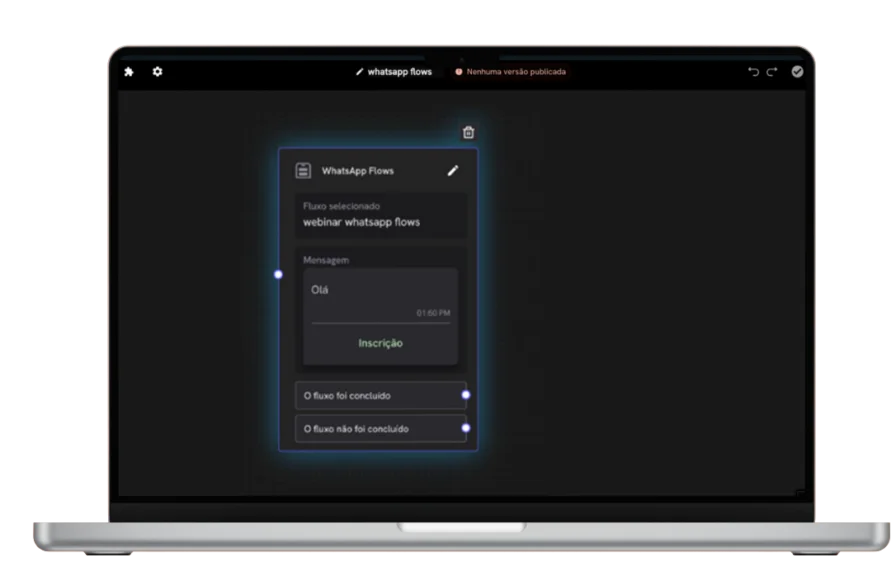Open the settings gear icon

(x=157, y=72)
